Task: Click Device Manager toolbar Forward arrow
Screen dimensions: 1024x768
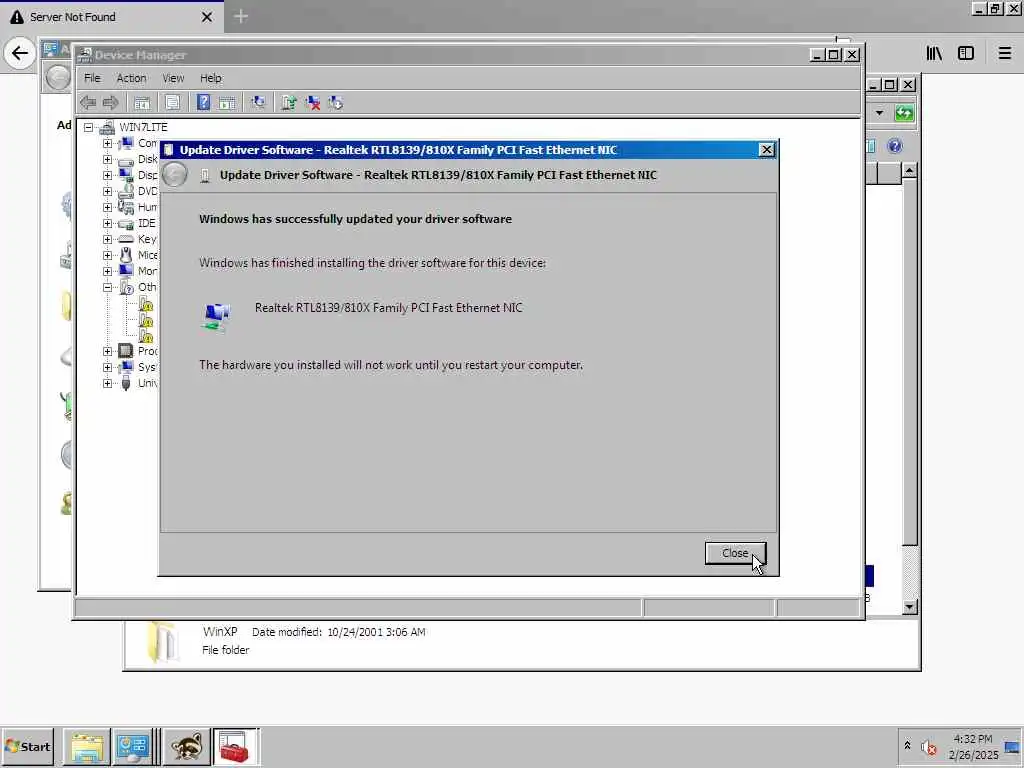Action: [110, 103]
